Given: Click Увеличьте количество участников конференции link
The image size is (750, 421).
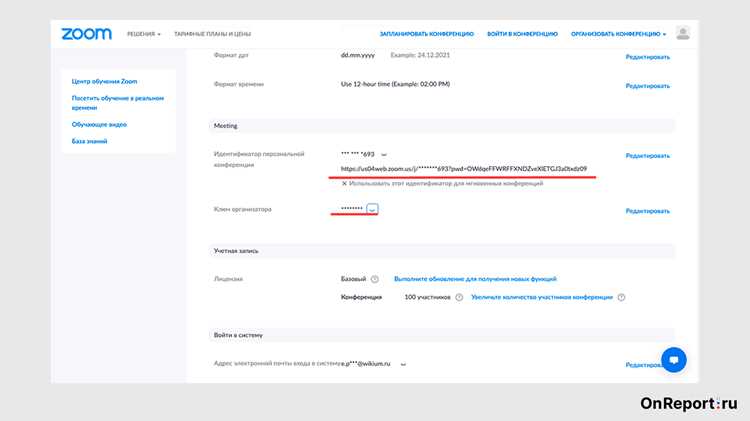Looking at the screenshot, I should point(541,297).
